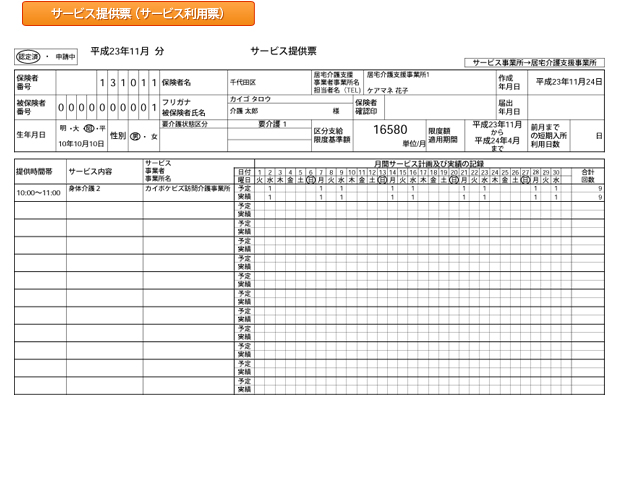Select the circled 男 gender option
This screenshot has width=618, height=481.
[135, 137]
